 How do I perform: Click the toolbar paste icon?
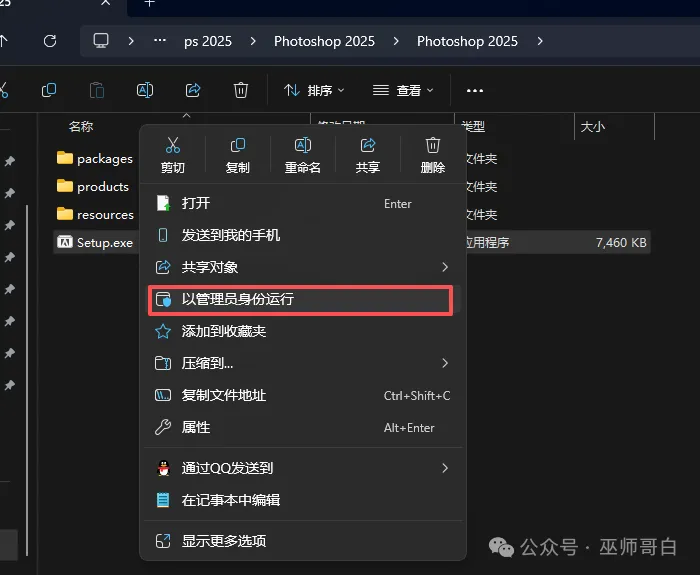click(x=97, y=91)
